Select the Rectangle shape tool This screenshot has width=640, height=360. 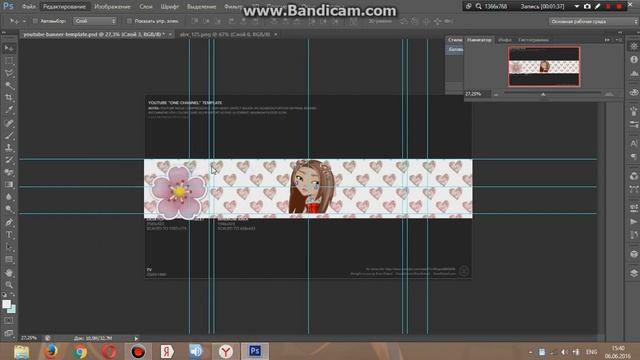(9, 260)
